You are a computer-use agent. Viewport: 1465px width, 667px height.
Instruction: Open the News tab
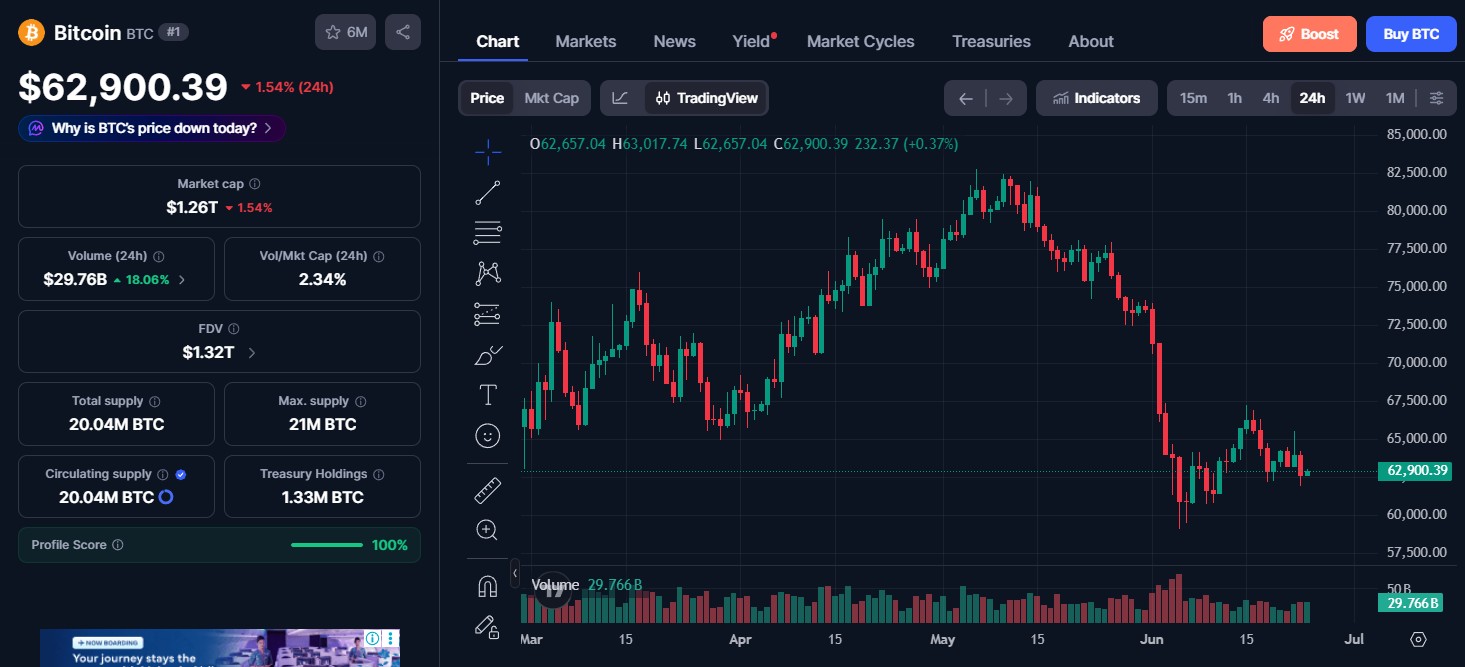[675, 41]
